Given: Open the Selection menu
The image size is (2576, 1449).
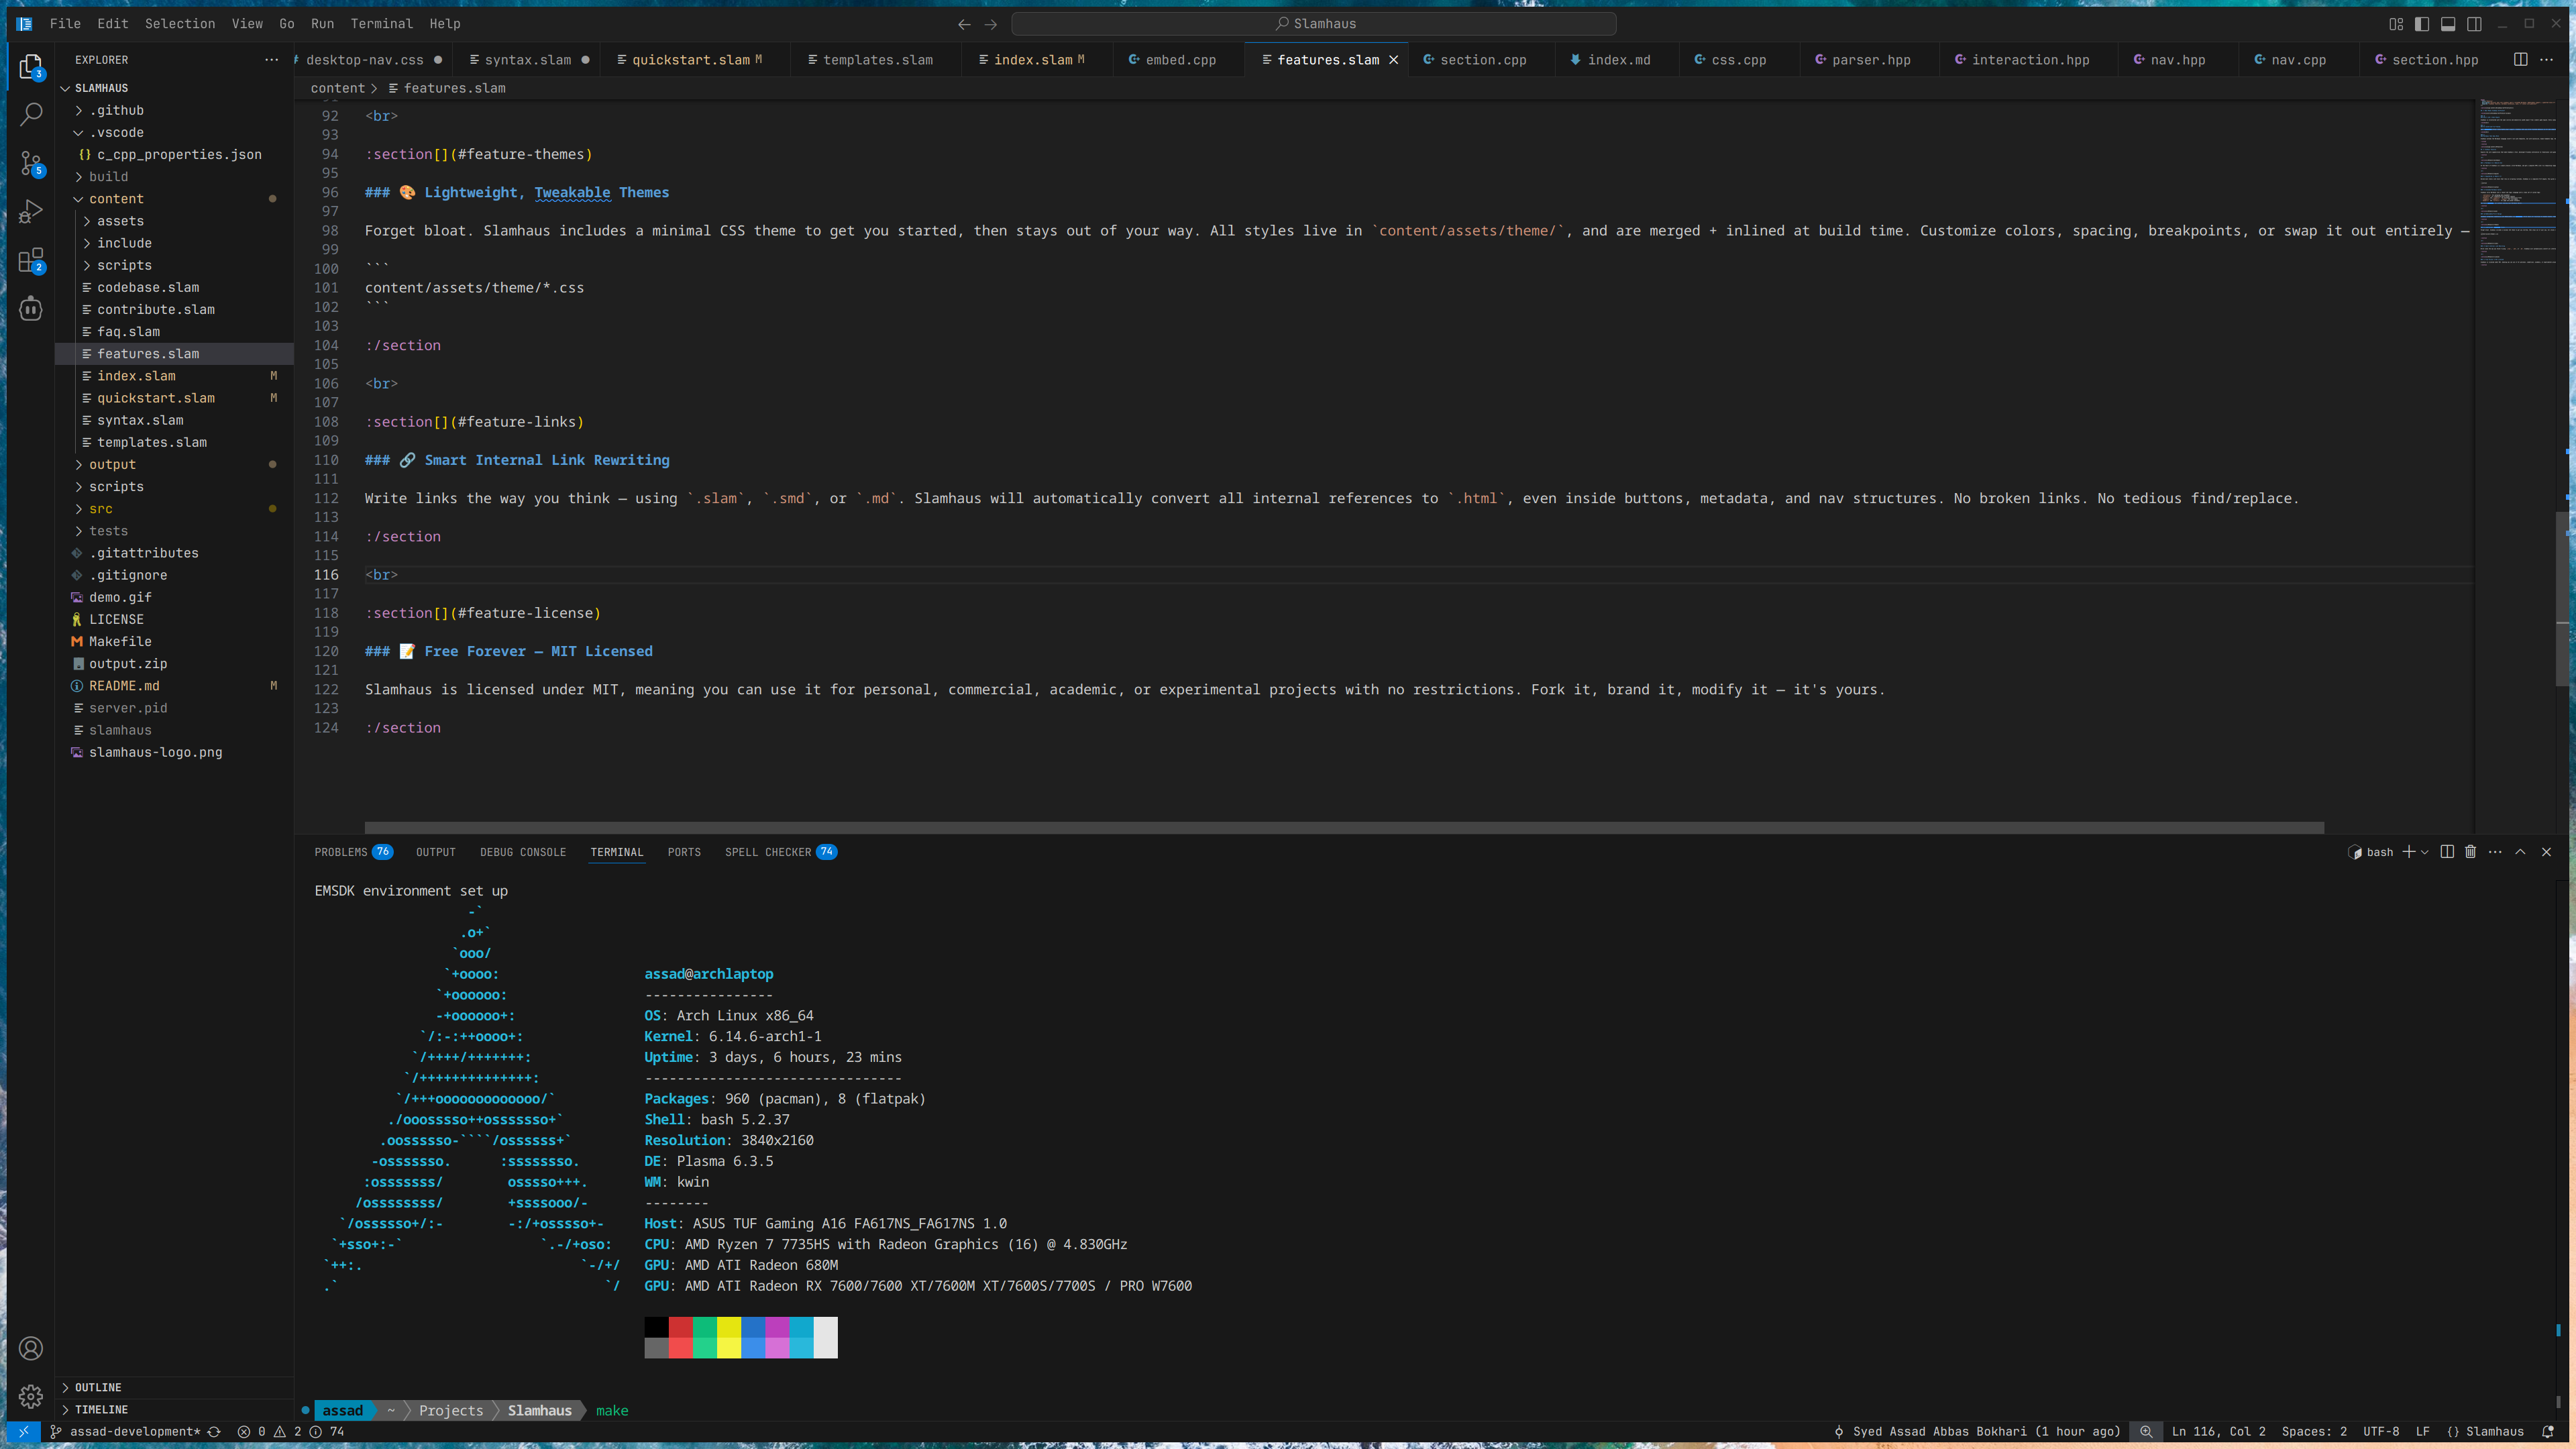Looking at the screenshot, I should point(180,24).
